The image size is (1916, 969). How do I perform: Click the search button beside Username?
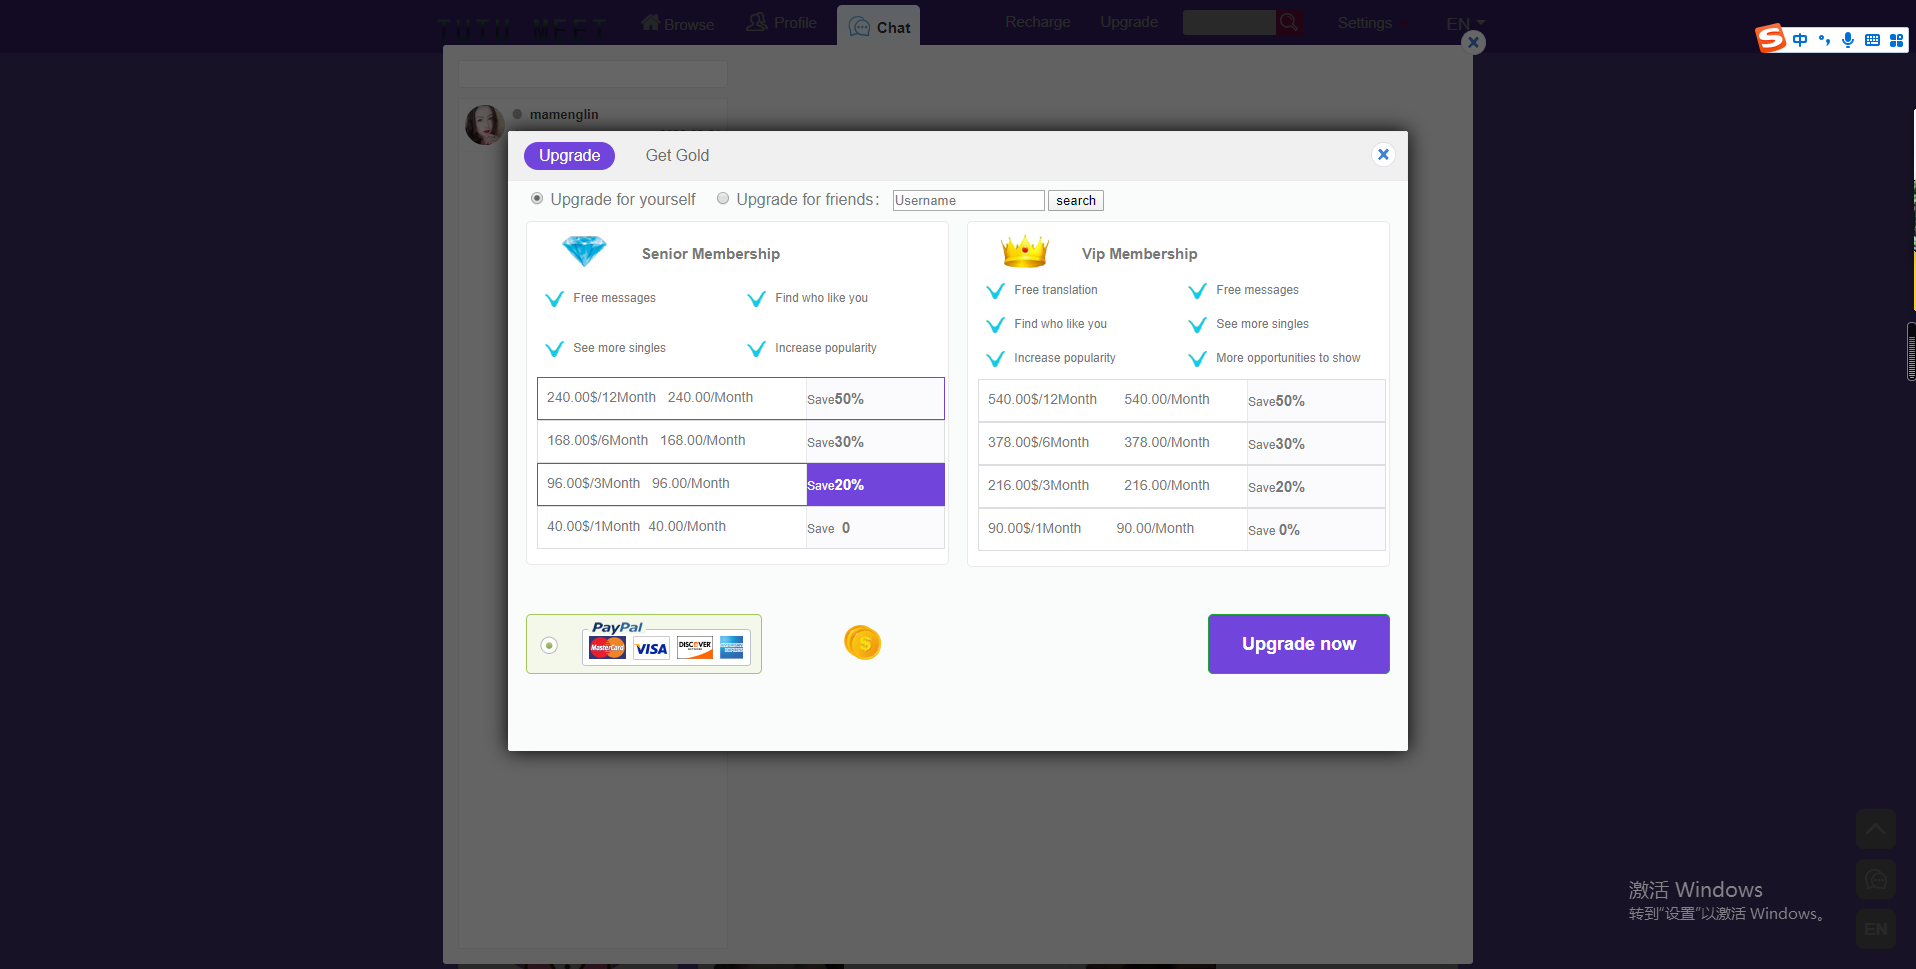pos(1075,201)
